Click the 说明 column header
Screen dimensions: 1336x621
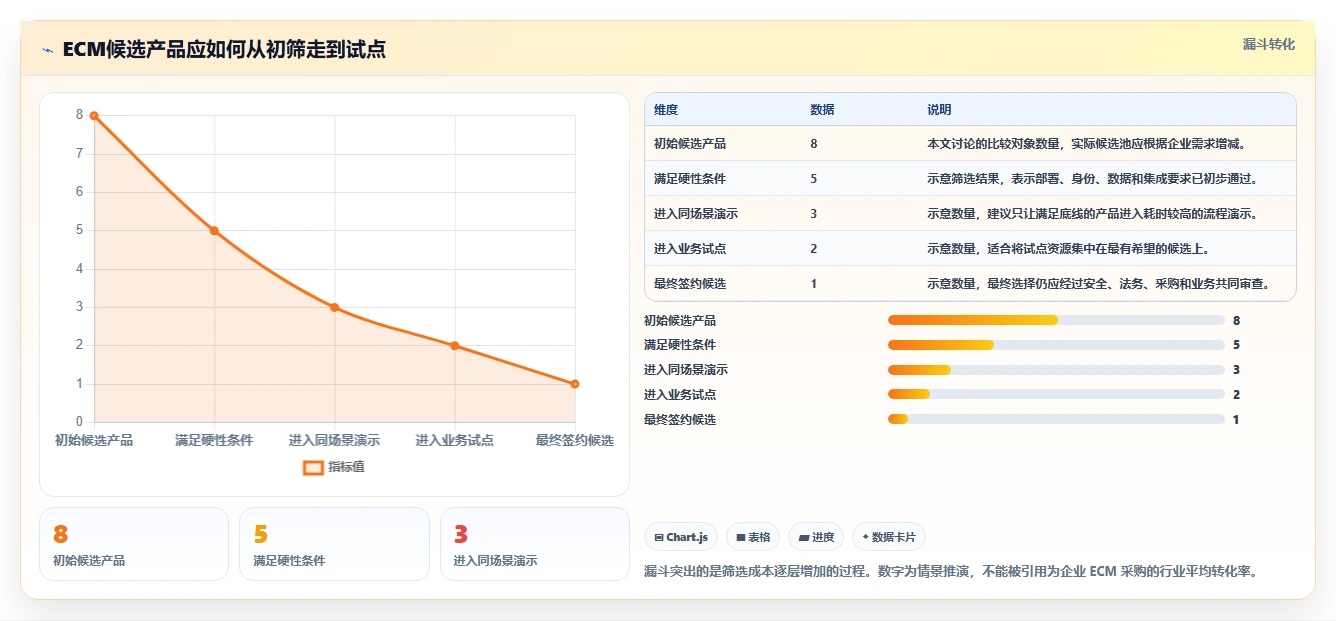[939, 110]
